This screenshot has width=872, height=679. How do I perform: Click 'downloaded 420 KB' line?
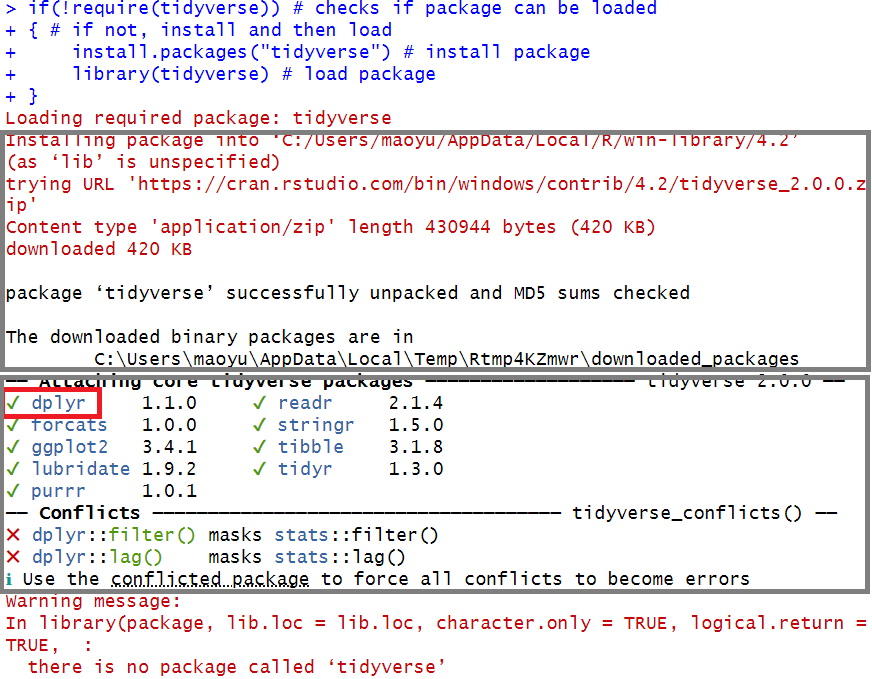(99, 249)
